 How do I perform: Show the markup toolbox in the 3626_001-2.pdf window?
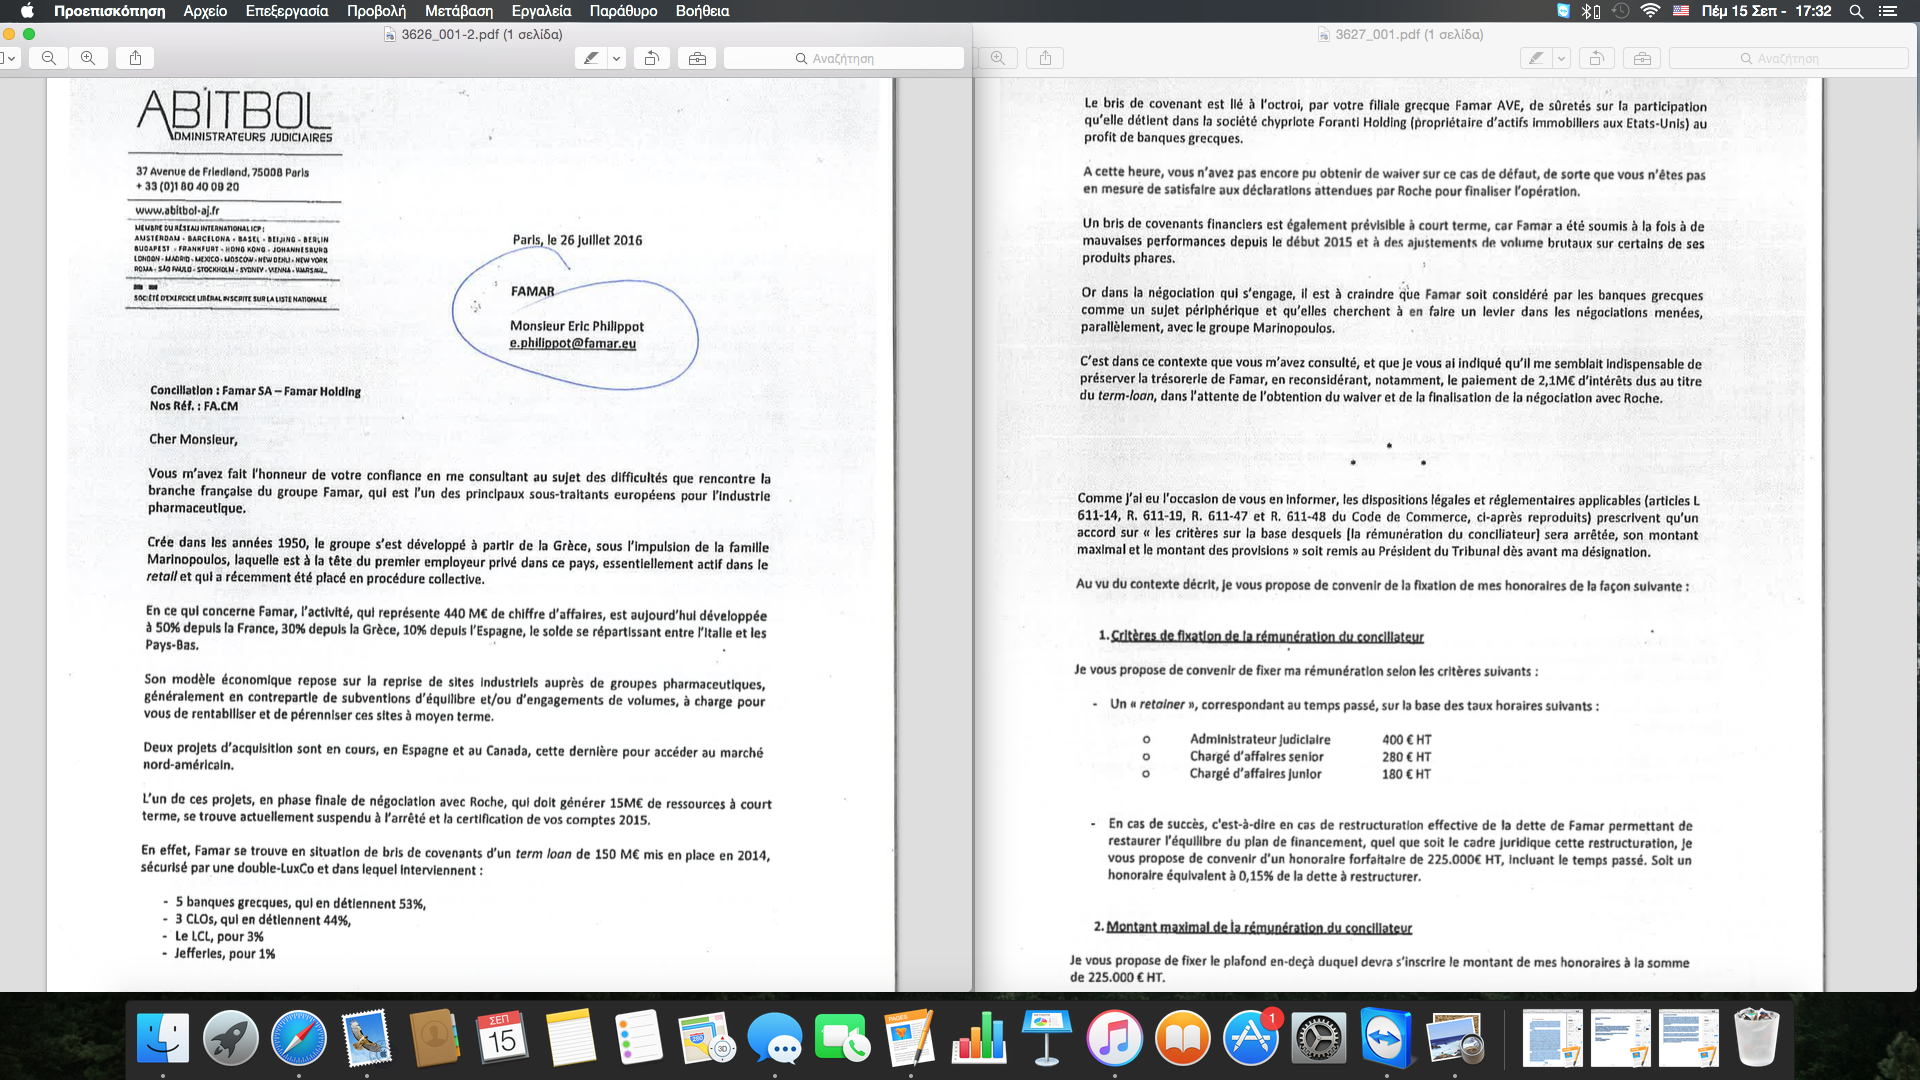click(697, 58)
